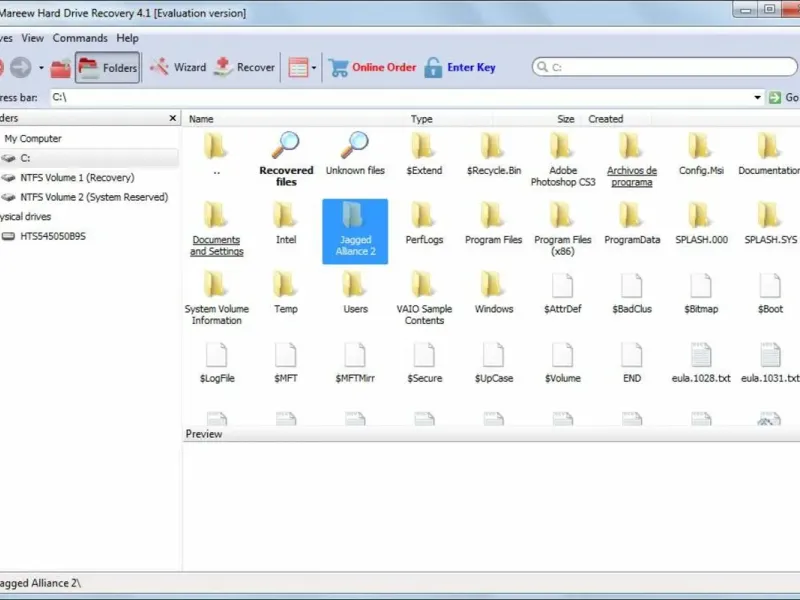Viewport: 800px width, 600px height.
Task: Select the HTS545050B9S physical drive
Action: pos(52,236)
